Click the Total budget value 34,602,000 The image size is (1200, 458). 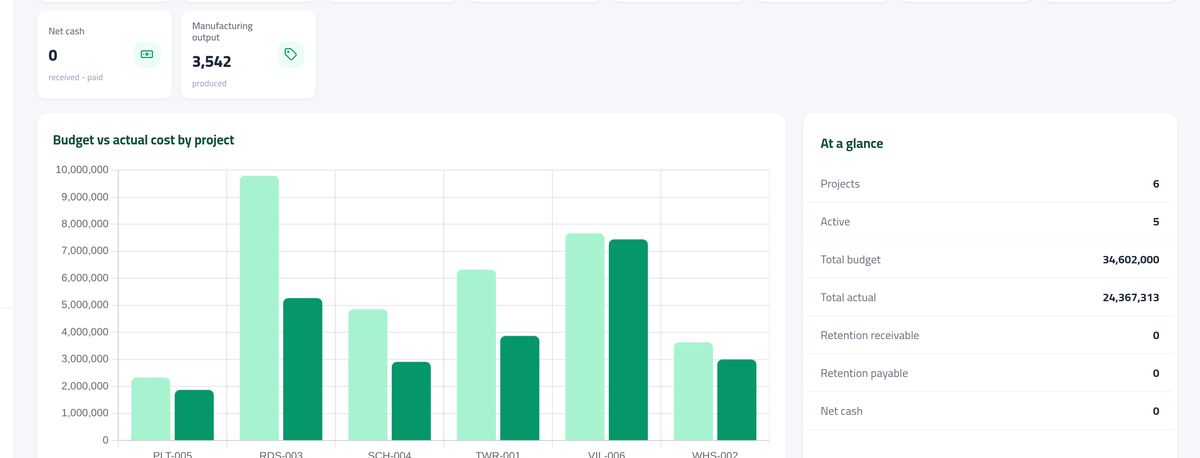click(x=1131, y=260)
